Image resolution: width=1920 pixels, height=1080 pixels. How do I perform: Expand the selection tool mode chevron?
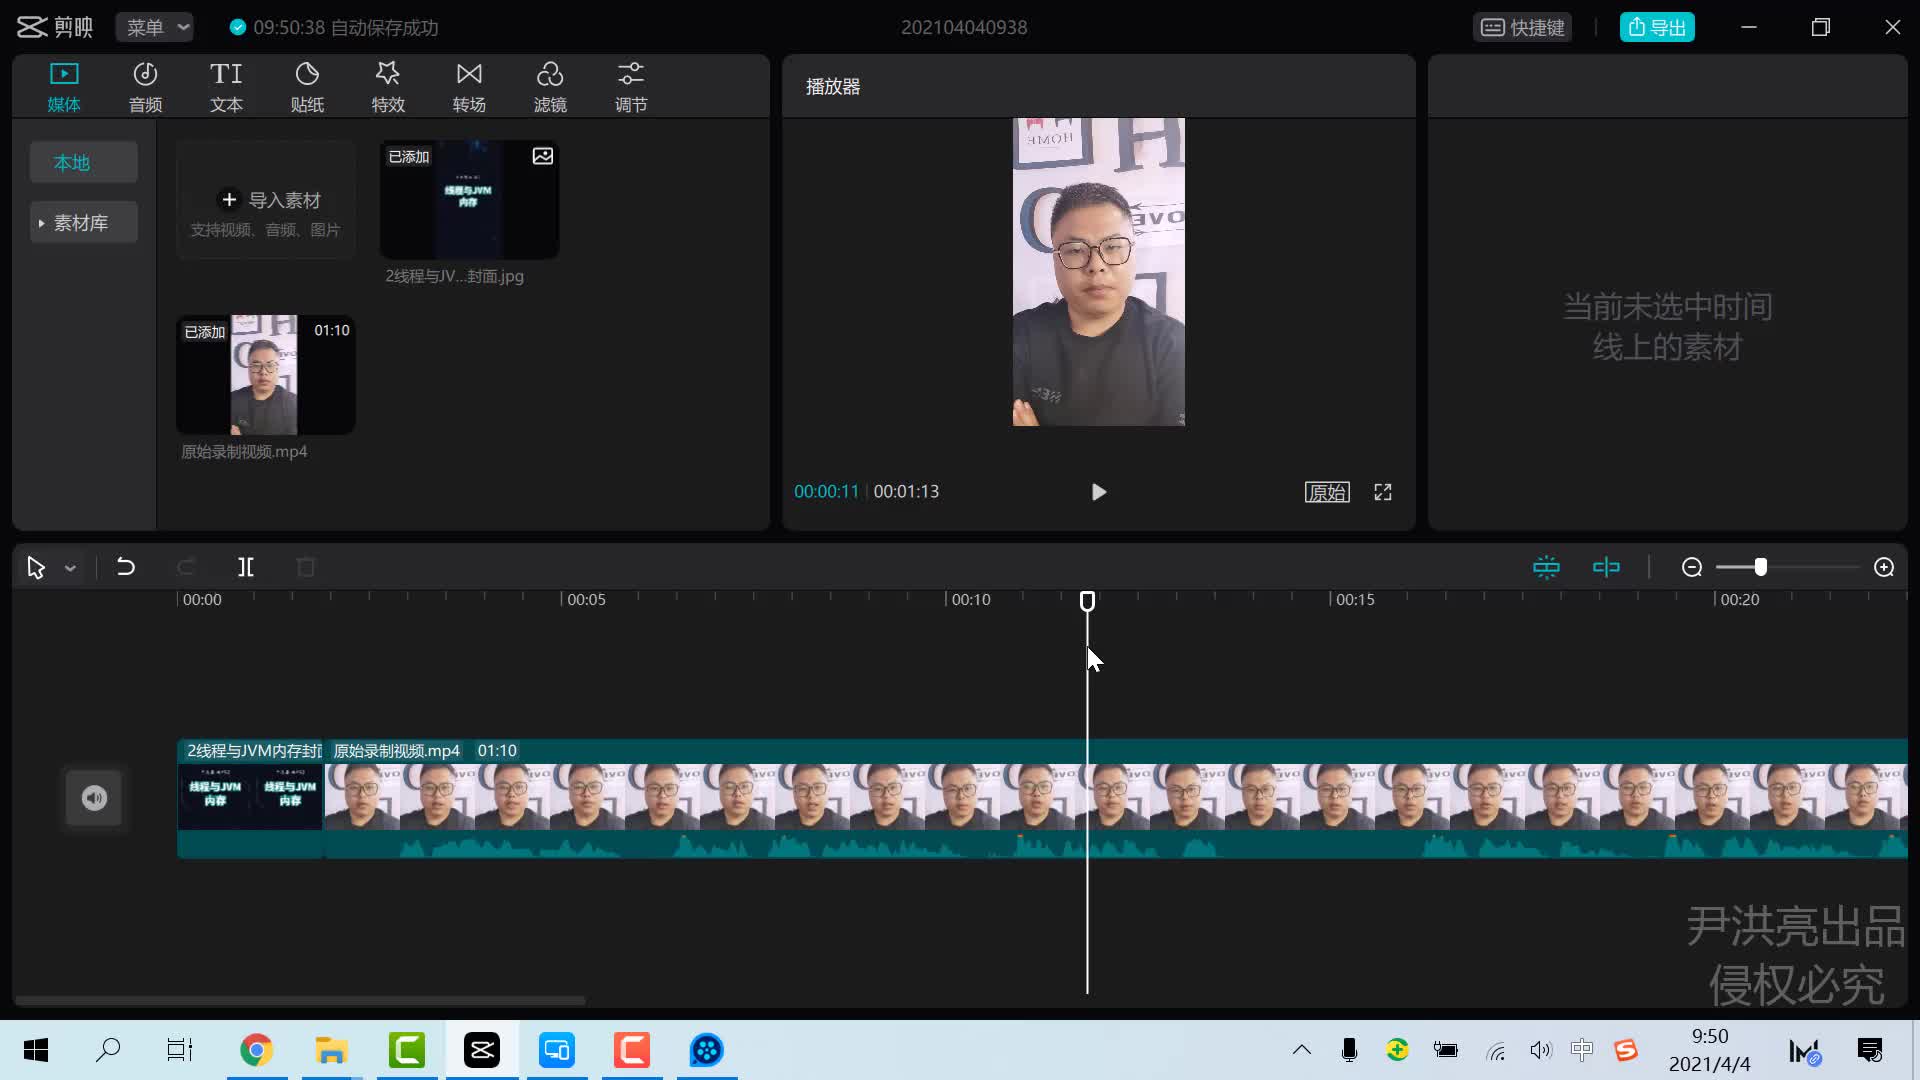(x=70, y=569)
